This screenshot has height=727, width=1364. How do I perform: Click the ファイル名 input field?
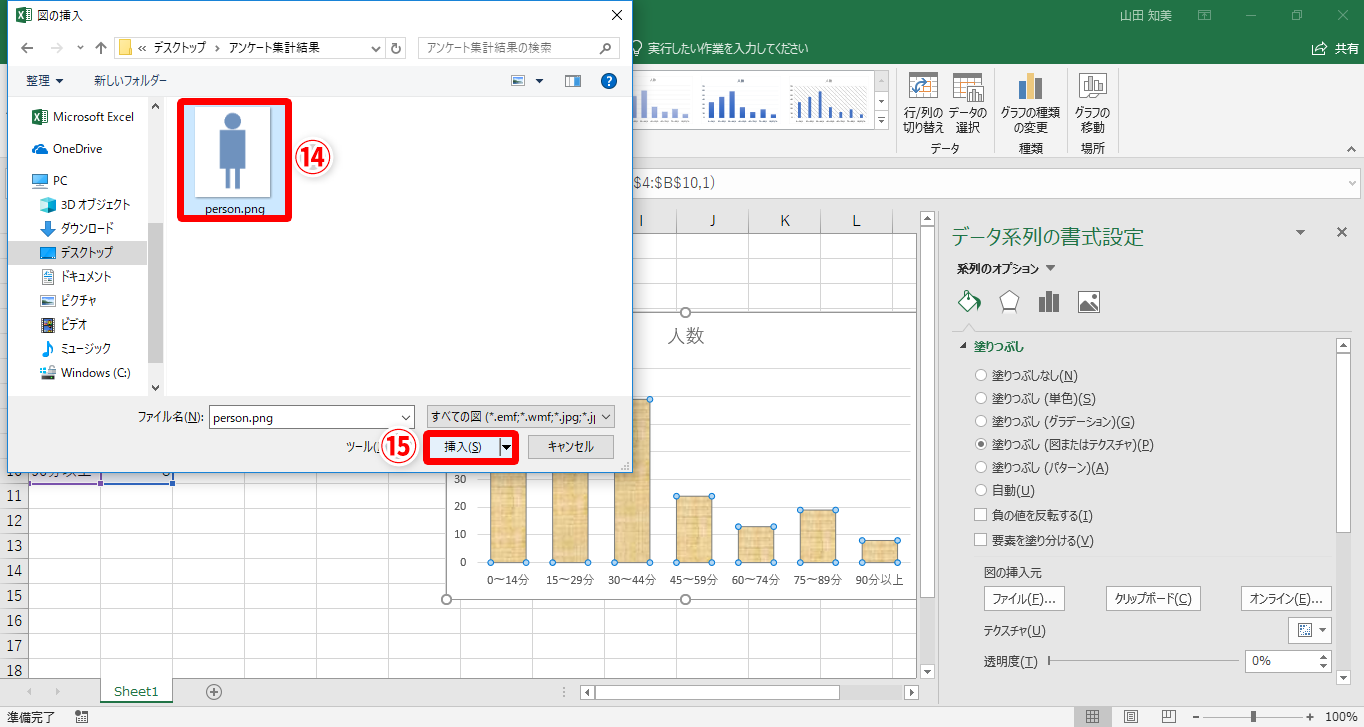[x=312, y=418]
